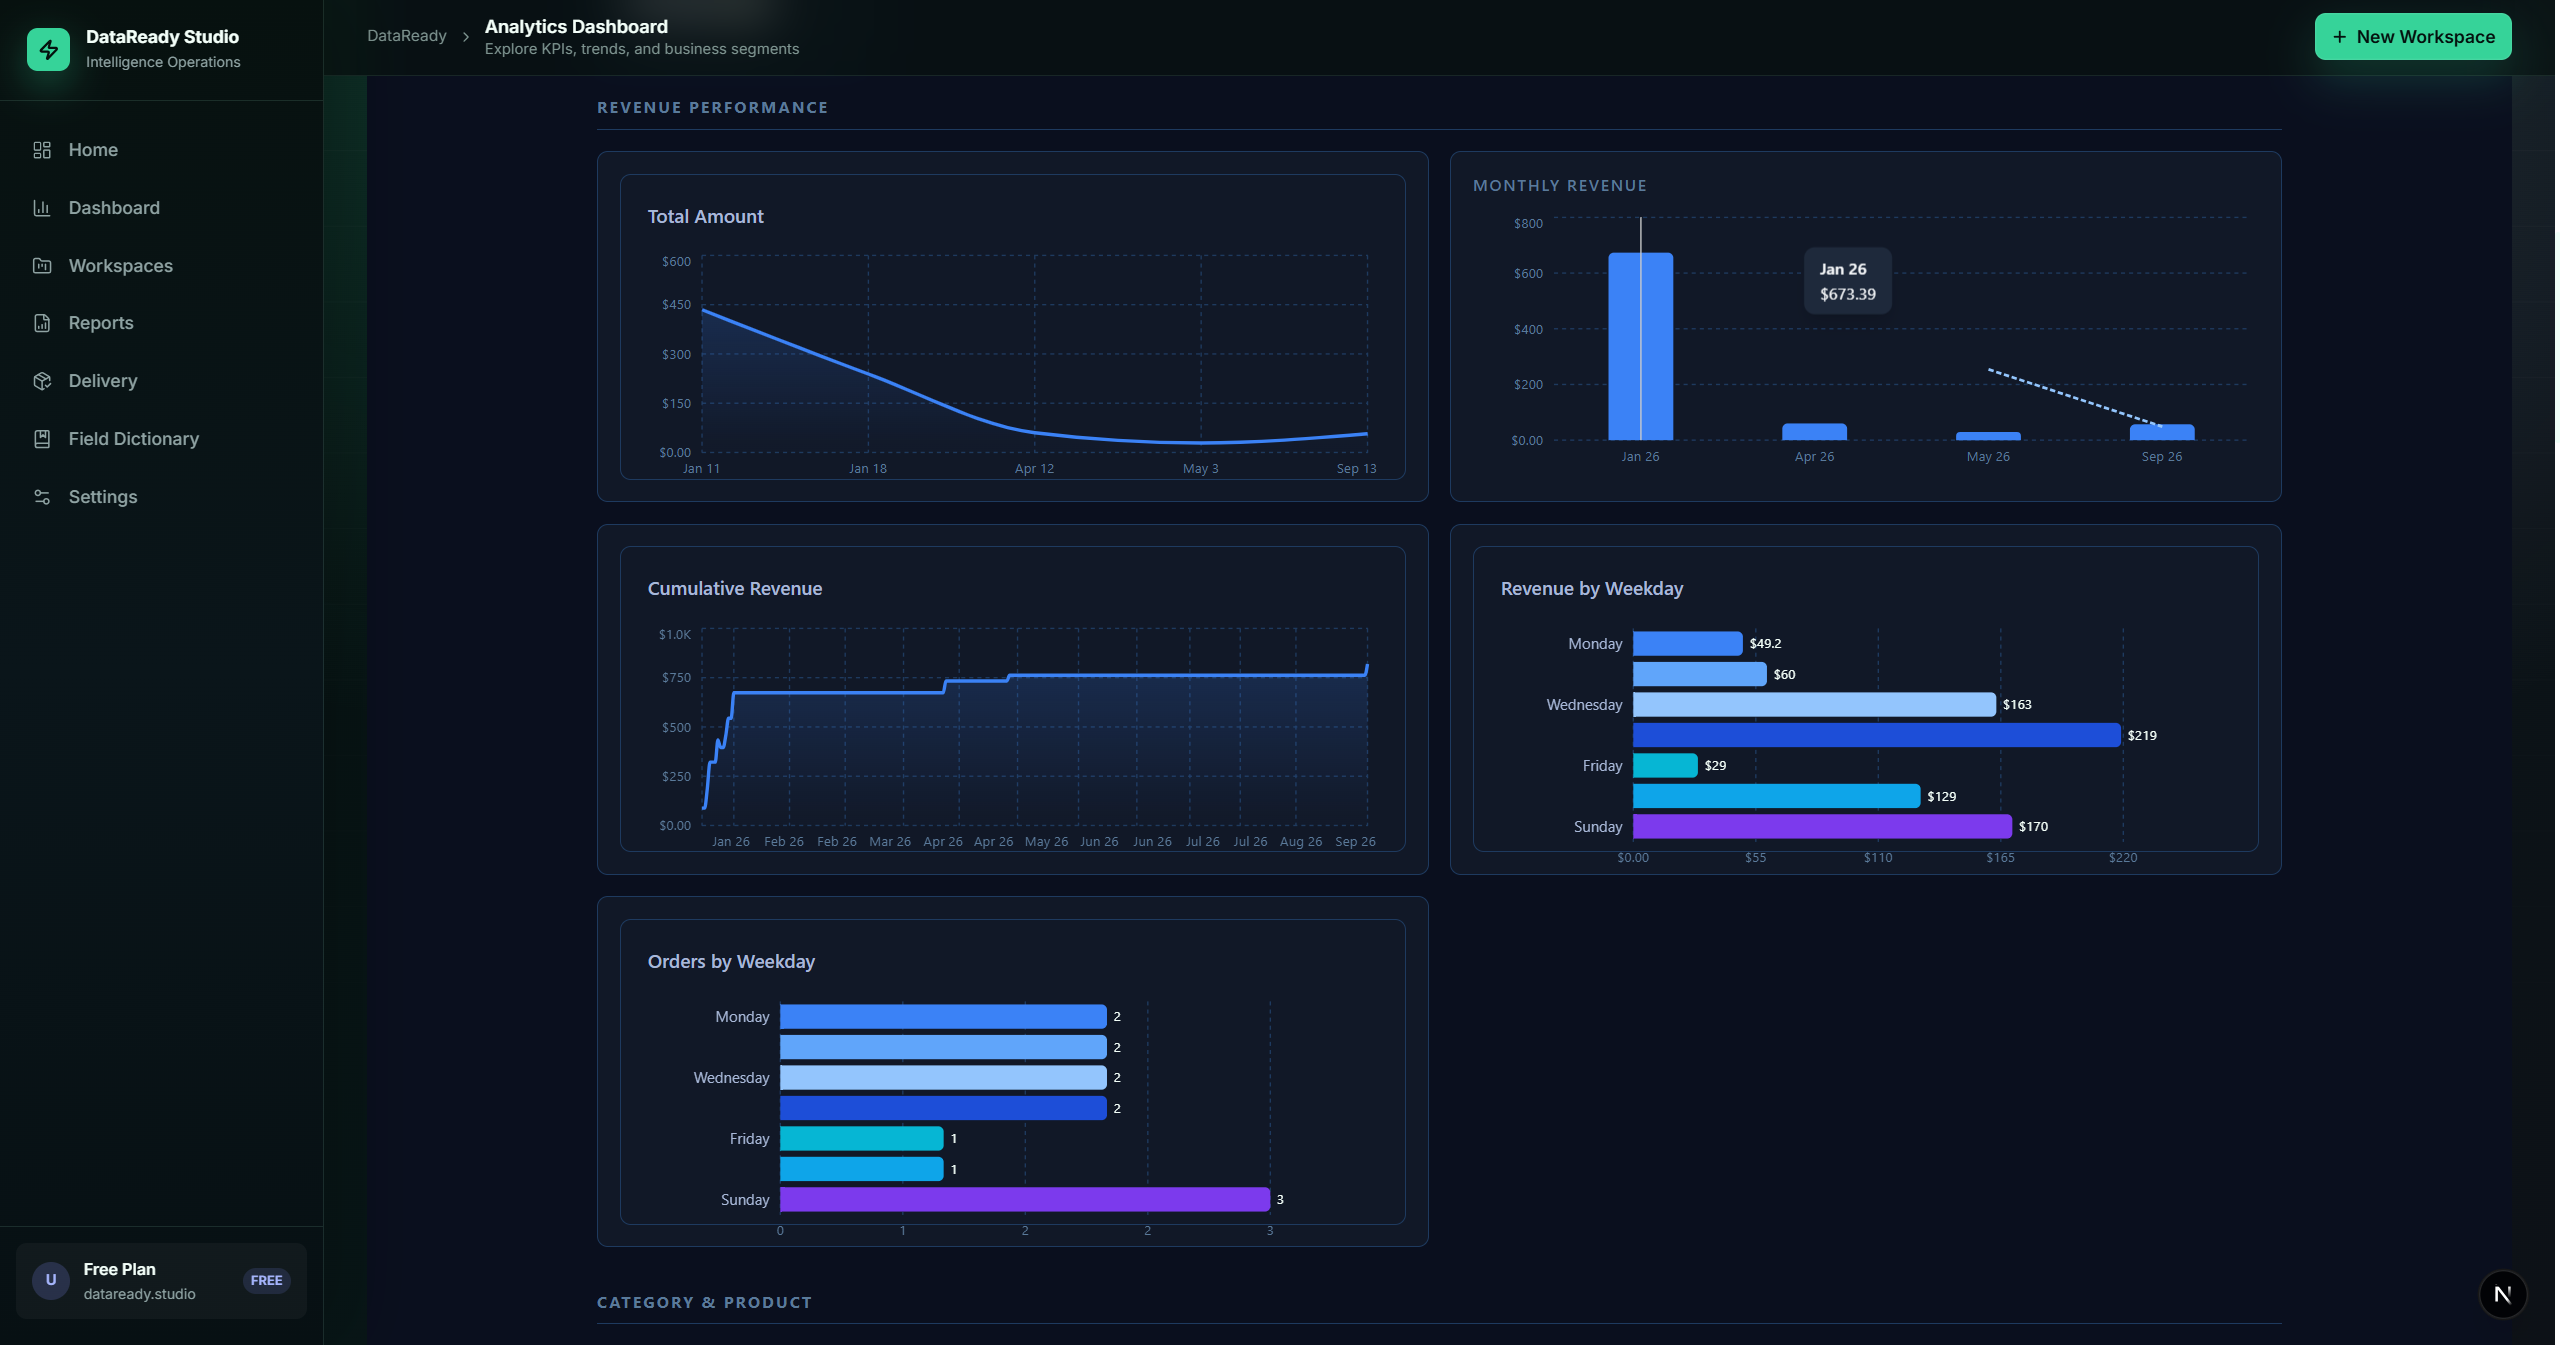Viewport: 2560px width, 1345px height.
Task: Click the $1.0K axis label in Cumulative Revenue
Action: [x=675, y=635]
